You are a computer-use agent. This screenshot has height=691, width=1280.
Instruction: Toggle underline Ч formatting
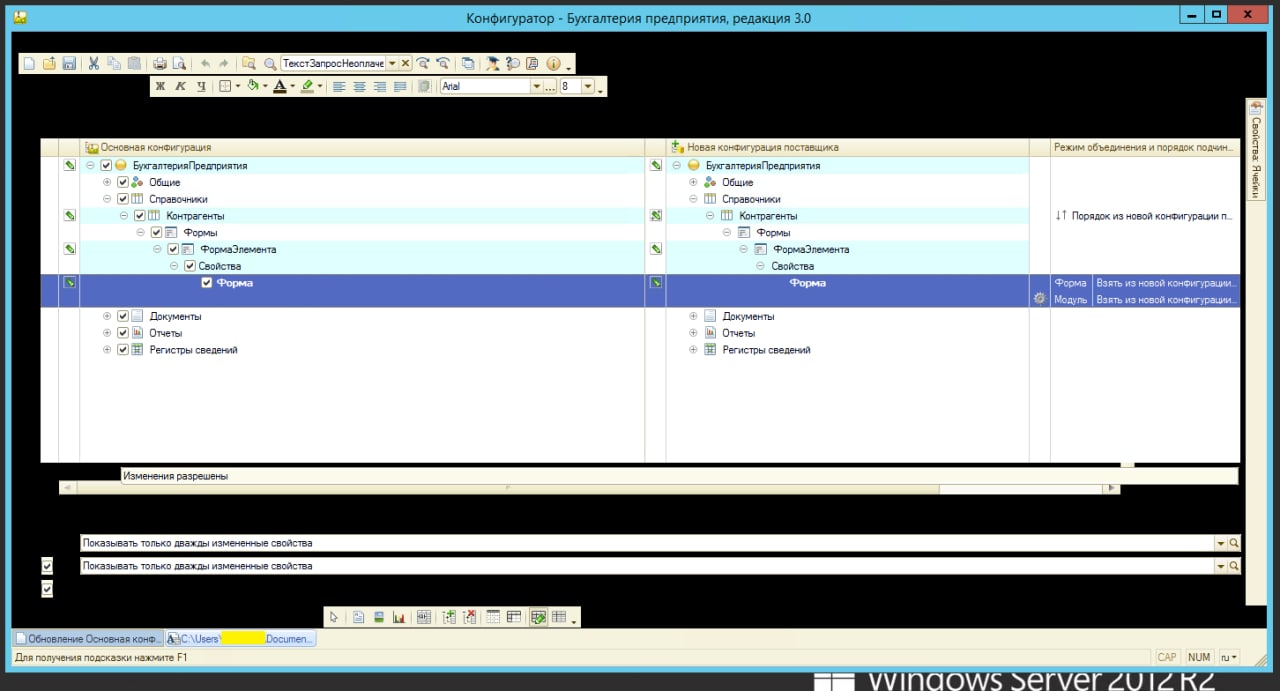click(200, 86)
